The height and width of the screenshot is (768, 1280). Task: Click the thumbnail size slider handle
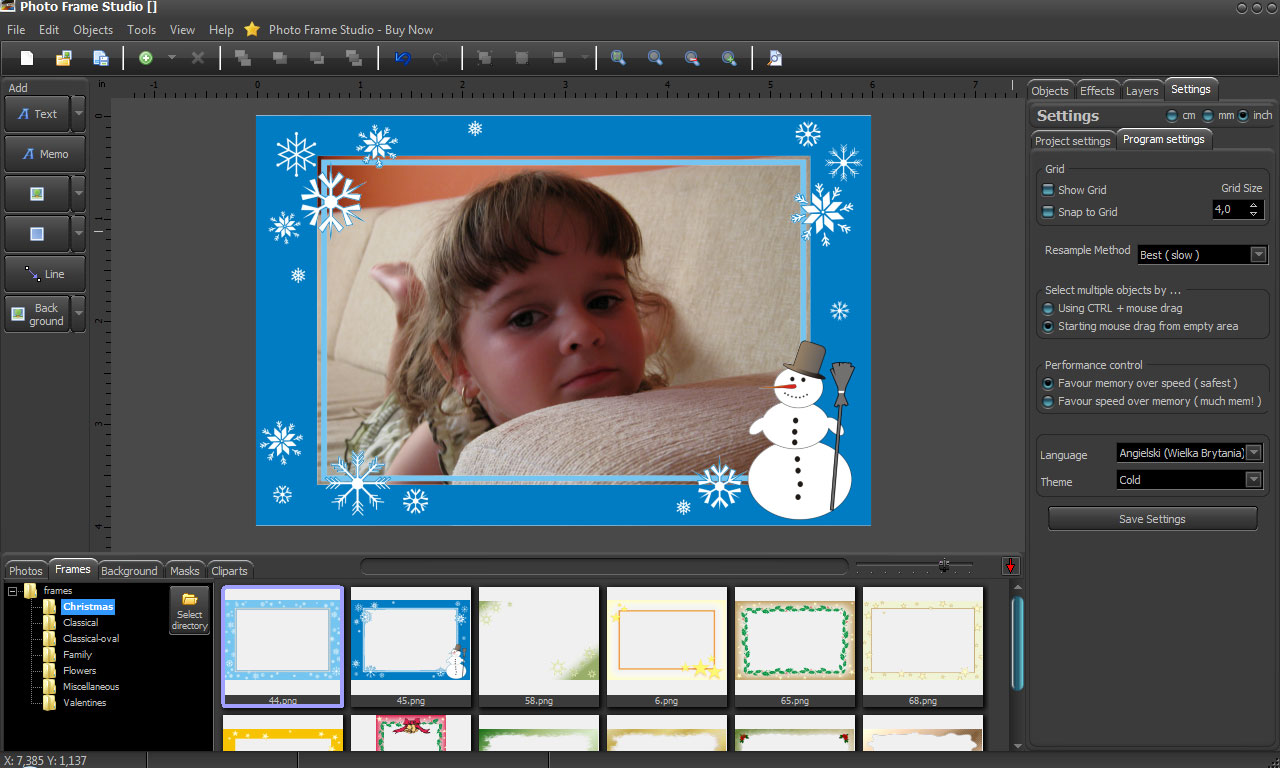943,566
